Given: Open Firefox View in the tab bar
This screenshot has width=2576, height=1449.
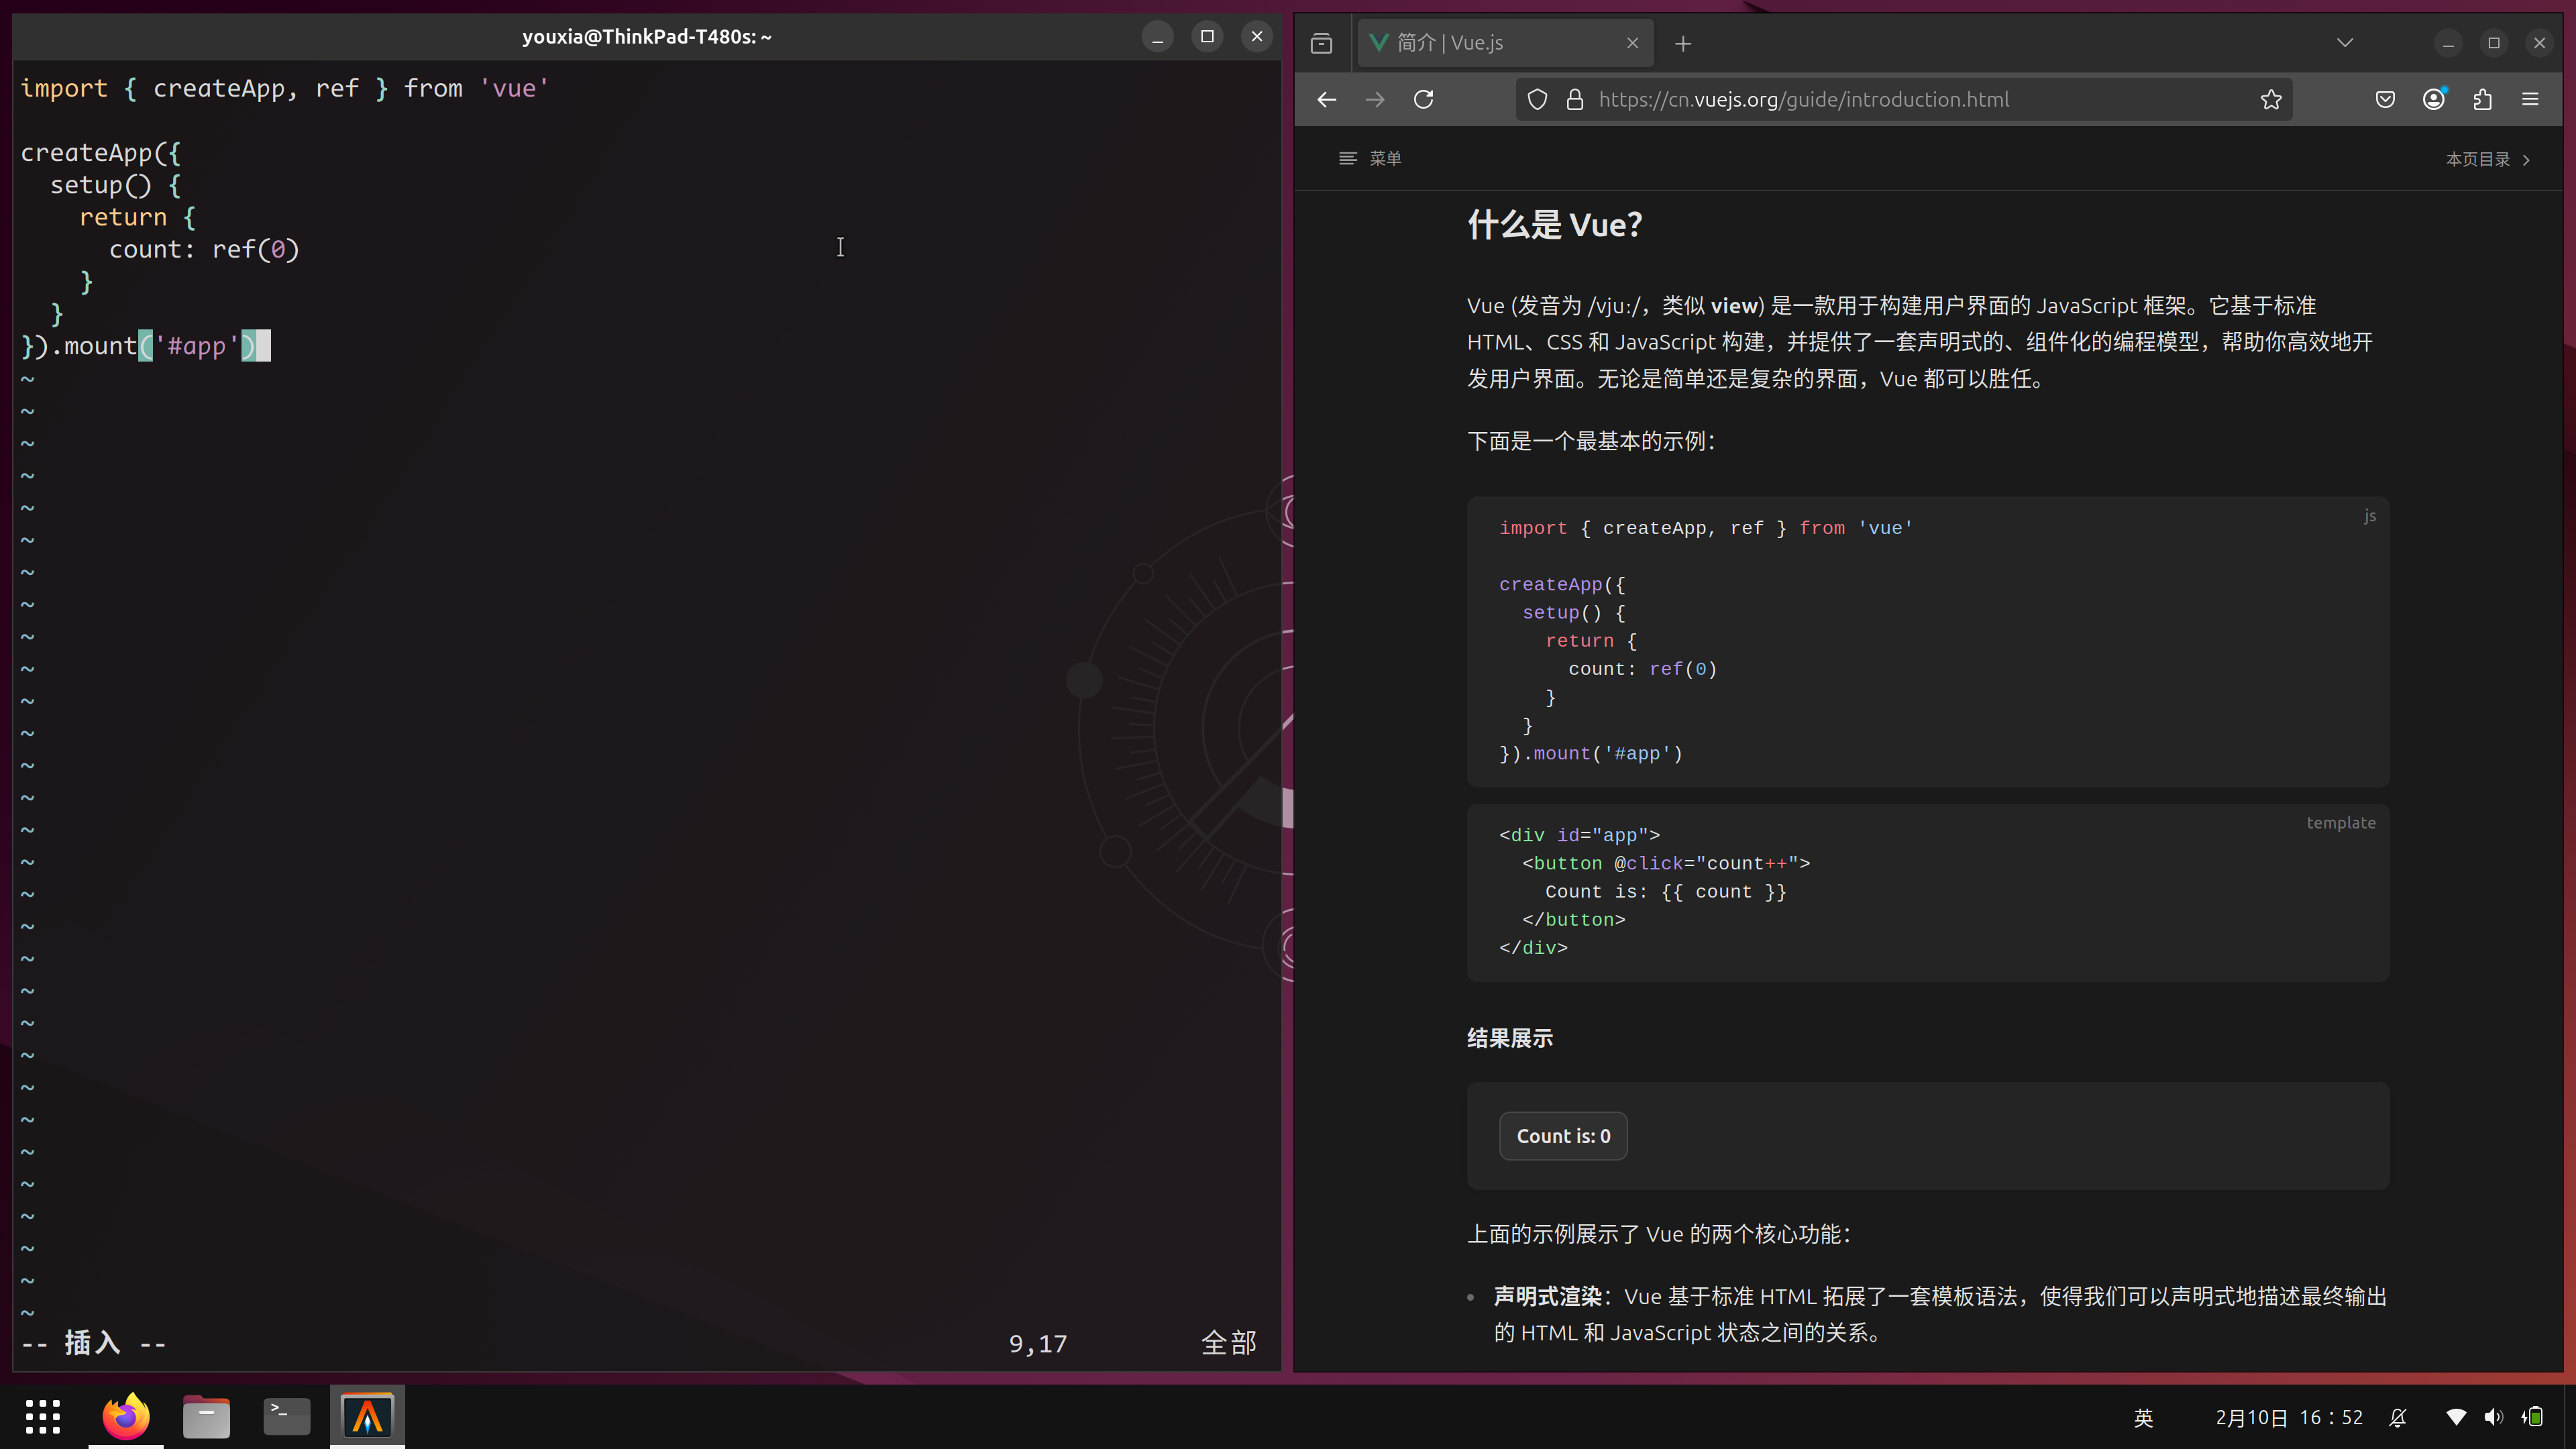Looking at the screenshot, I should click(1321, 43).
